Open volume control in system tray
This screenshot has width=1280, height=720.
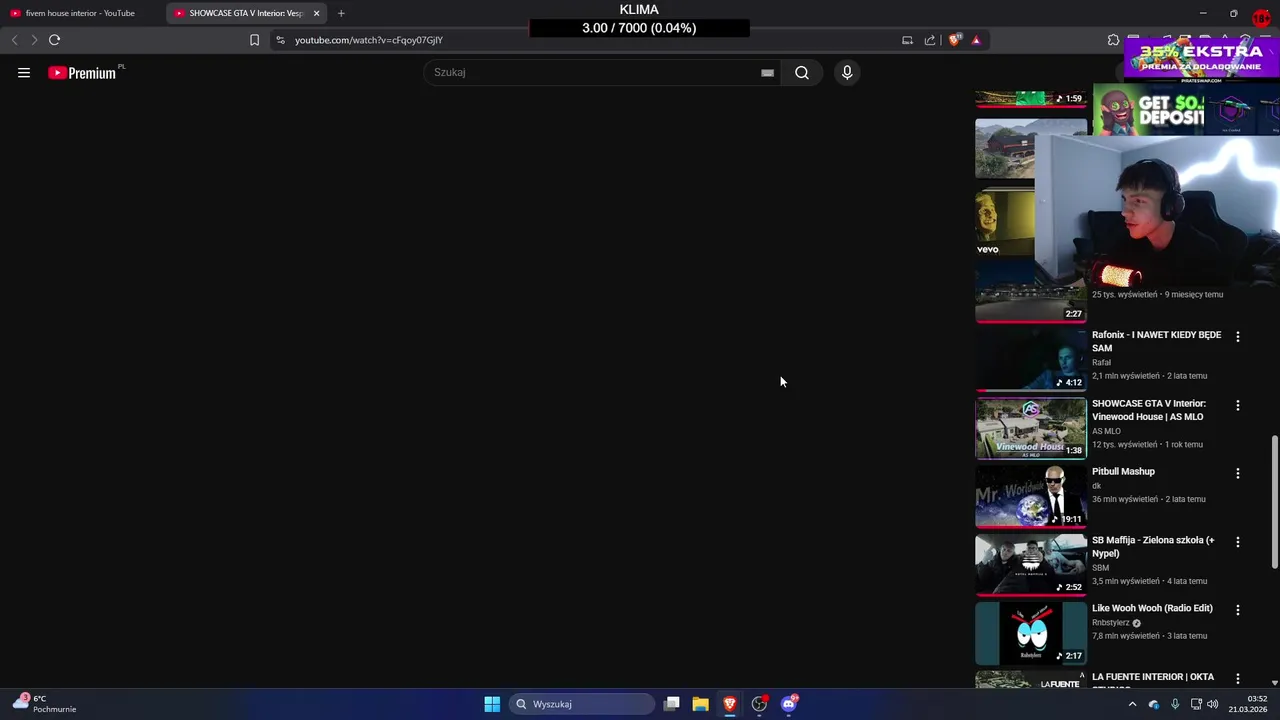(x=1213, y=704)
